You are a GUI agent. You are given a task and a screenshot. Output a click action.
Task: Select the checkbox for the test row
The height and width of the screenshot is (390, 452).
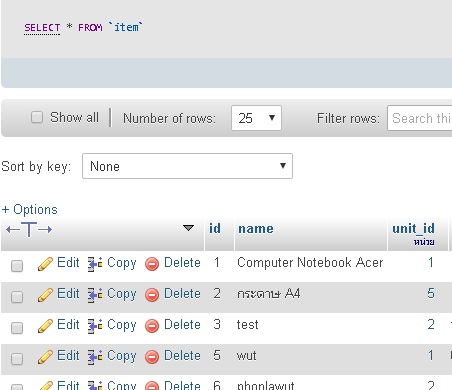17,328
